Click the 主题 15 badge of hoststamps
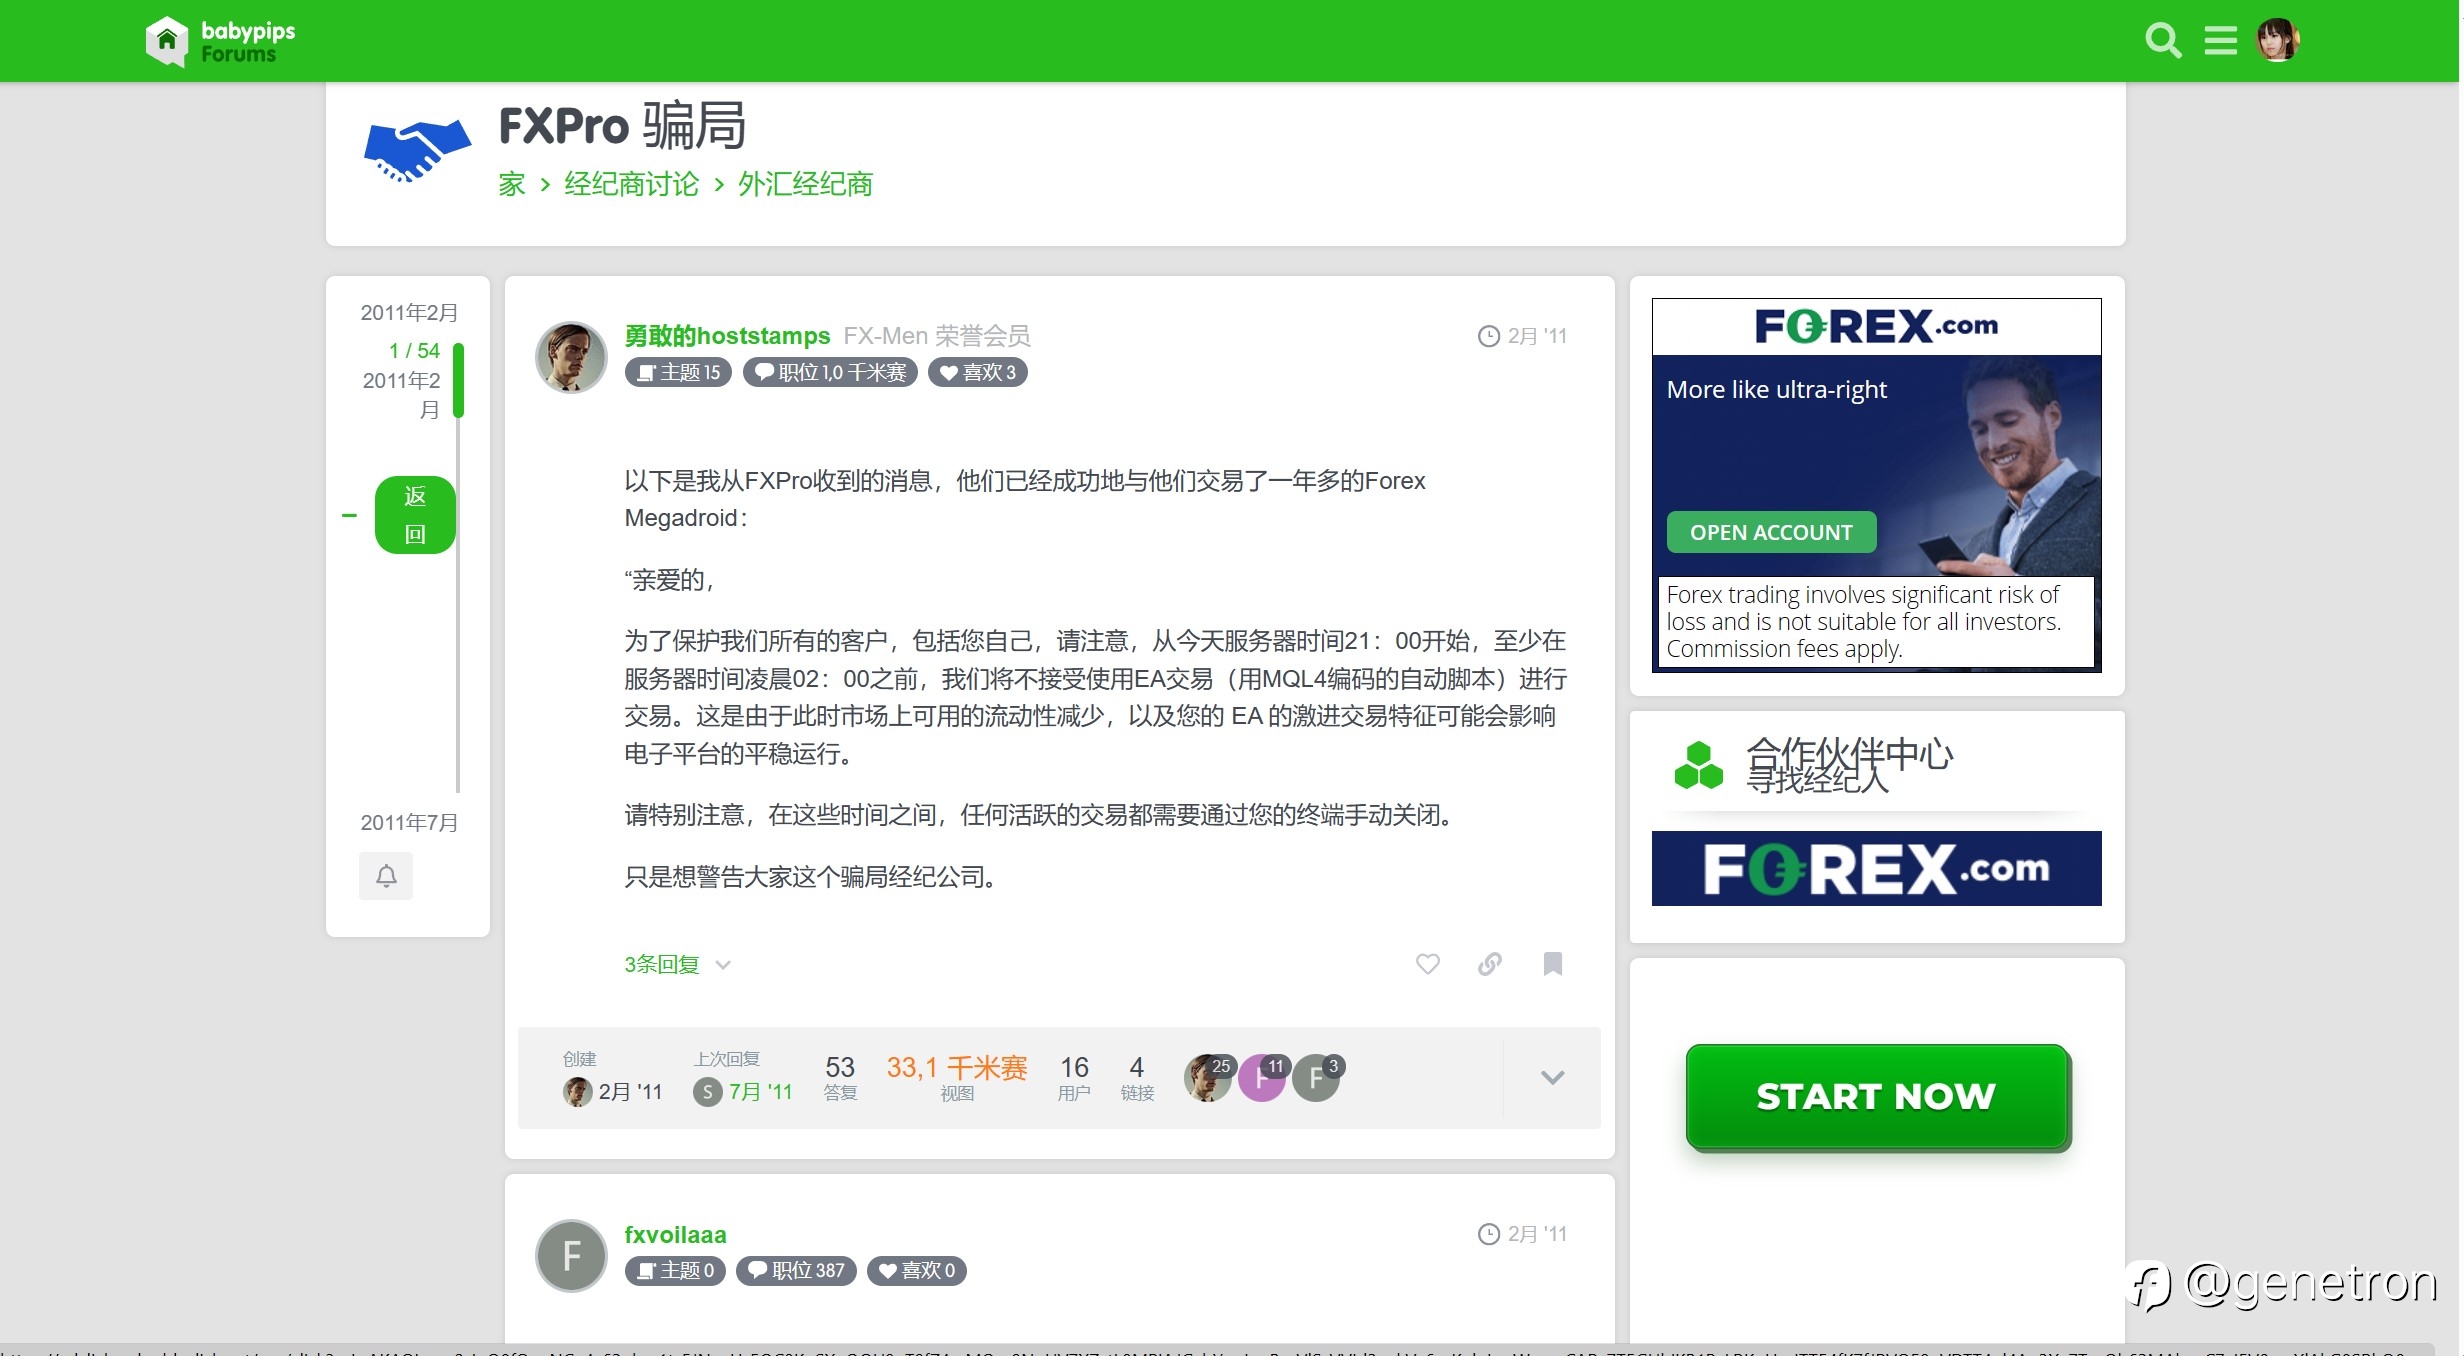This screenshot has width=2464, height=1356. click(x=678, y=373)
